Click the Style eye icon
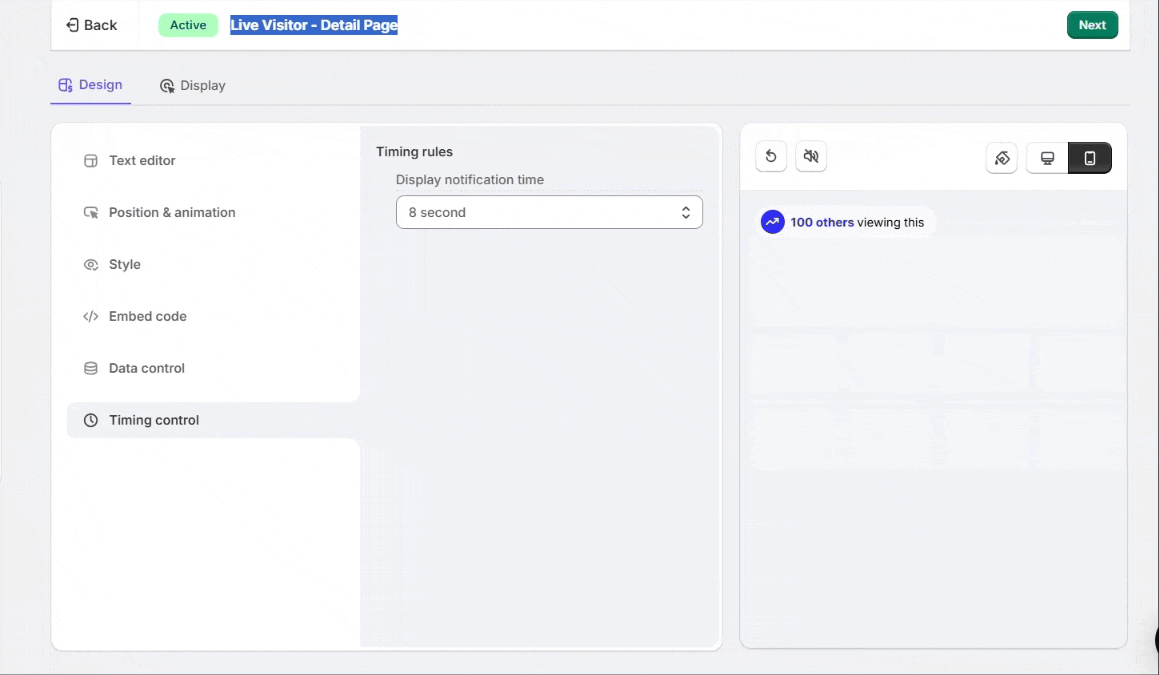 91,264
